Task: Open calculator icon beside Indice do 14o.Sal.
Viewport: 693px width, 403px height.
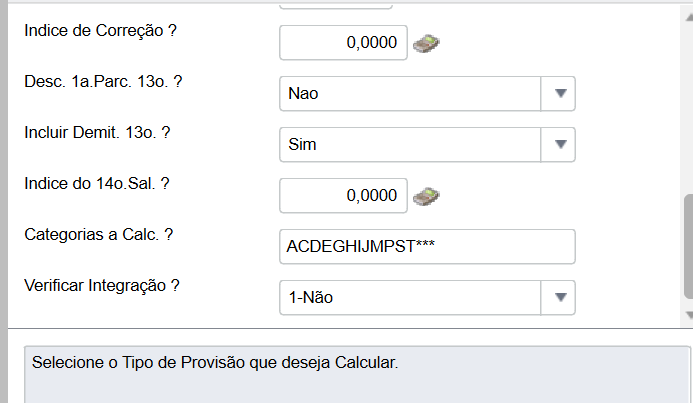Action: pos(428,195)
